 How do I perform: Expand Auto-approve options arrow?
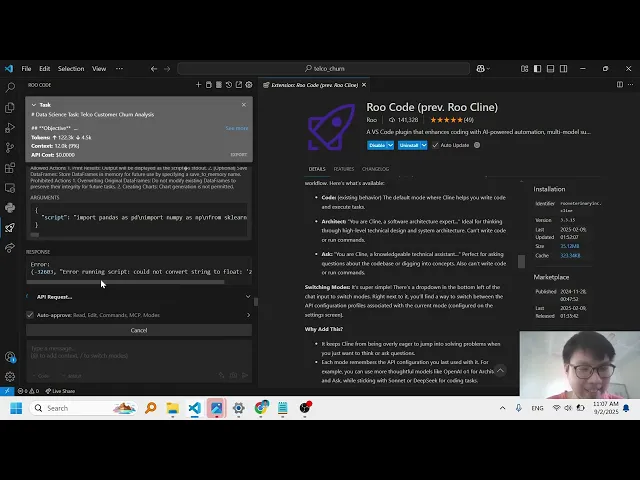pyautogui.click(x=248, y=315)
